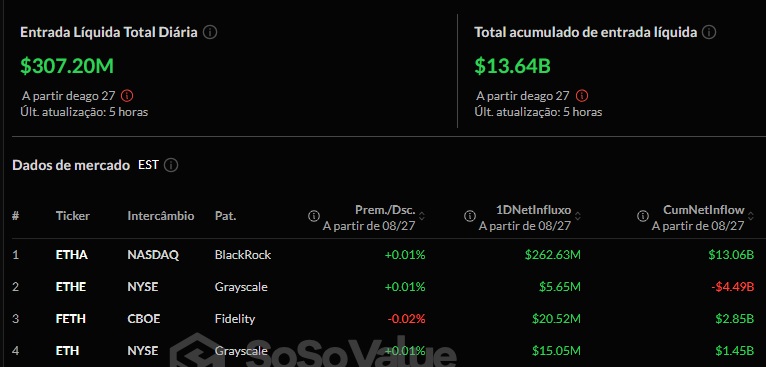Click info icon left of Prem./Dsc. header
Viewport: 766px width, 367px height.
click(x=314, y=216)
